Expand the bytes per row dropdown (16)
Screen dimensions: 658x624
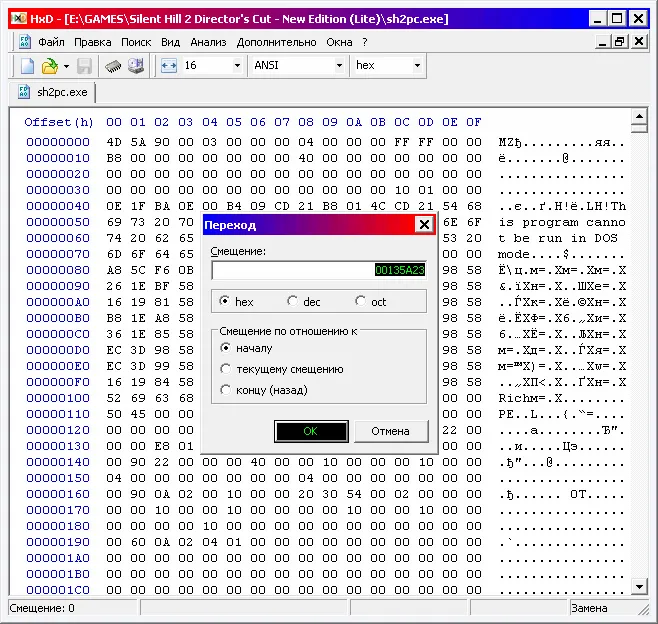pyautogui.click(x=237, y=66)
